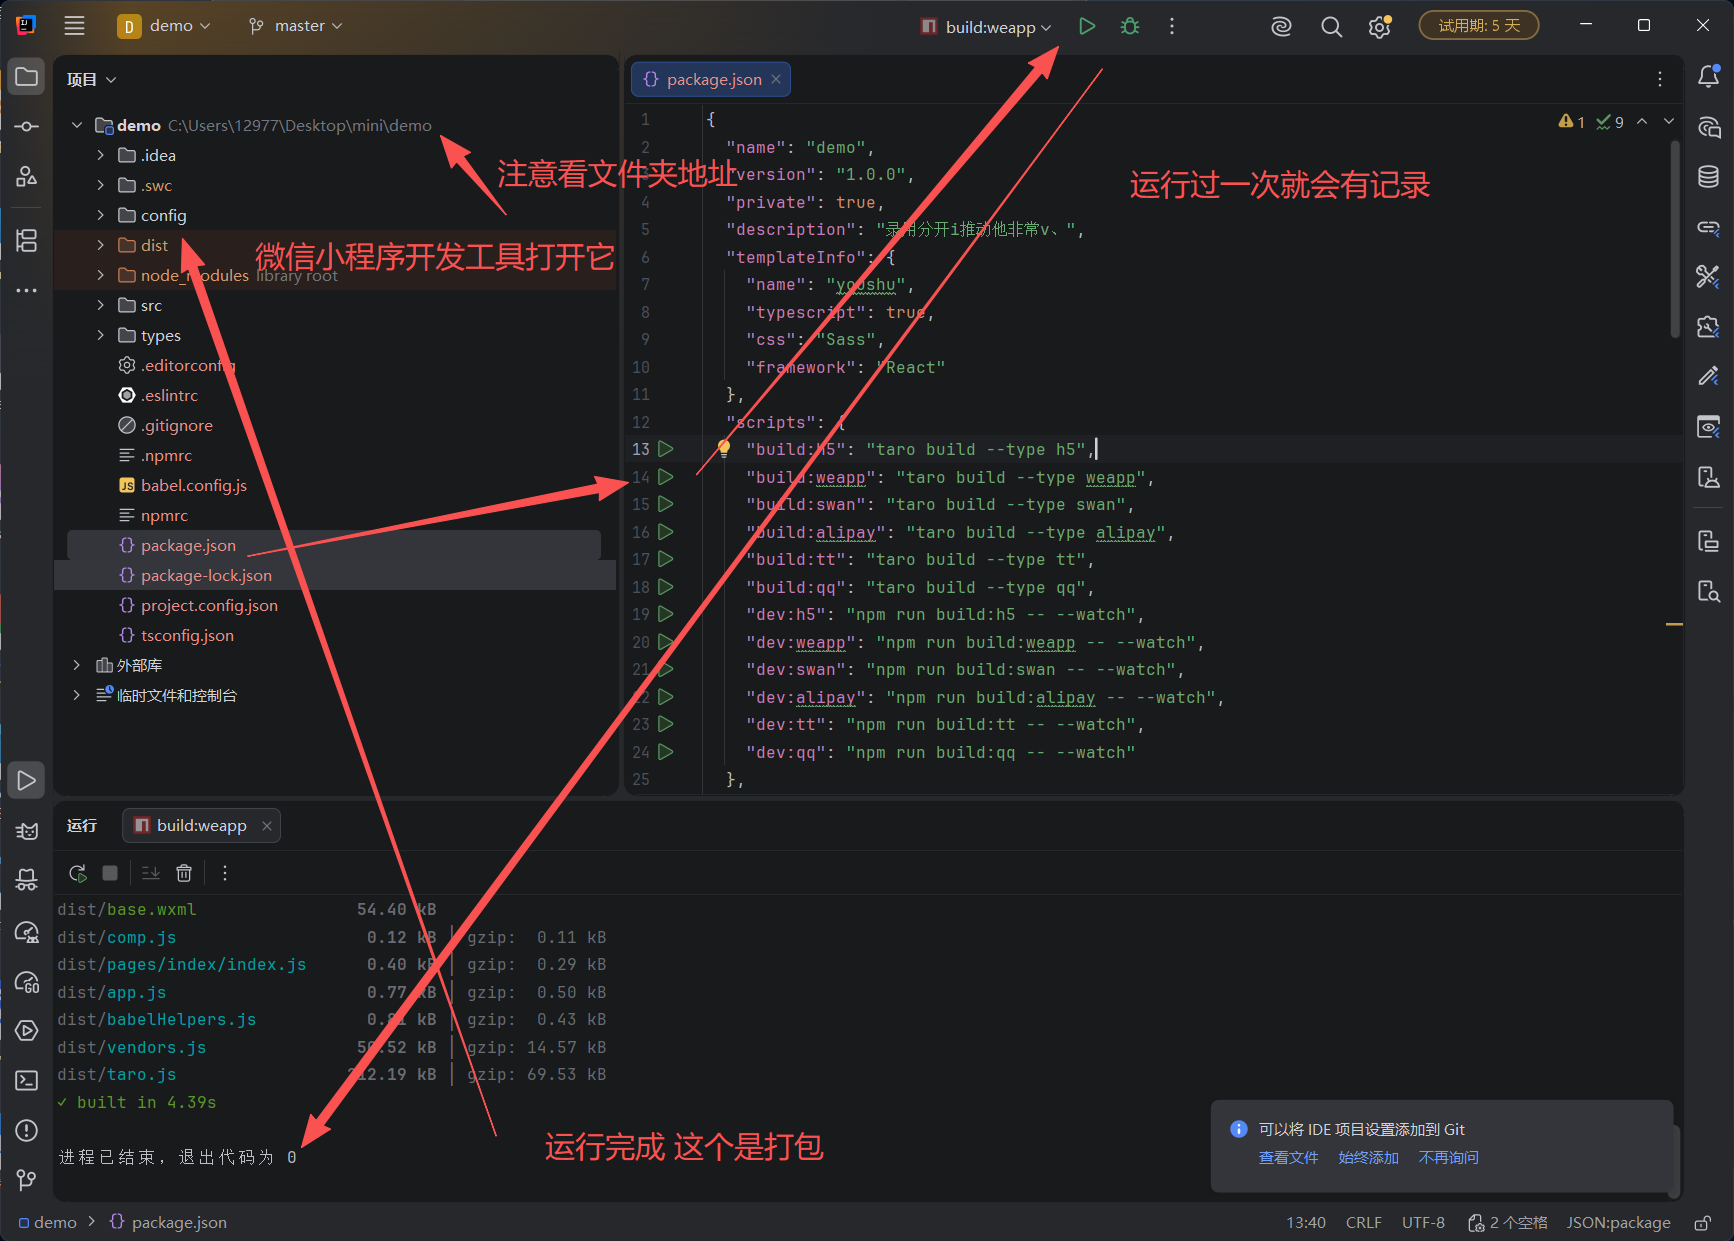Expand the .idea folder

click(100, 155)
